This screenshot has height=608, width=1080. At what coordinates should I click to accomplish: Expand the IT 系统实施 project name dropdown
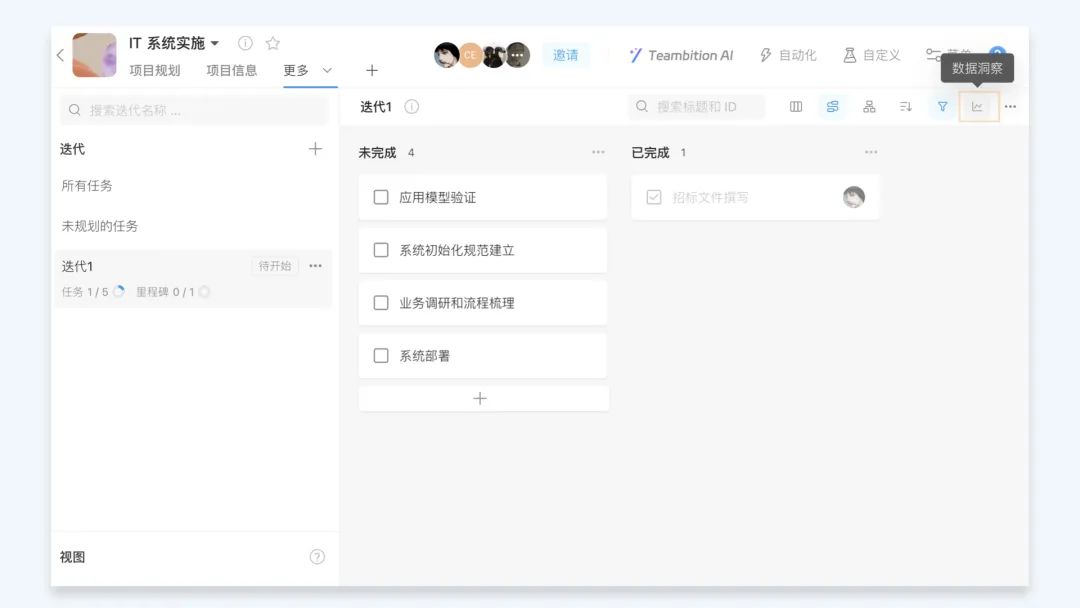point(215,44)
